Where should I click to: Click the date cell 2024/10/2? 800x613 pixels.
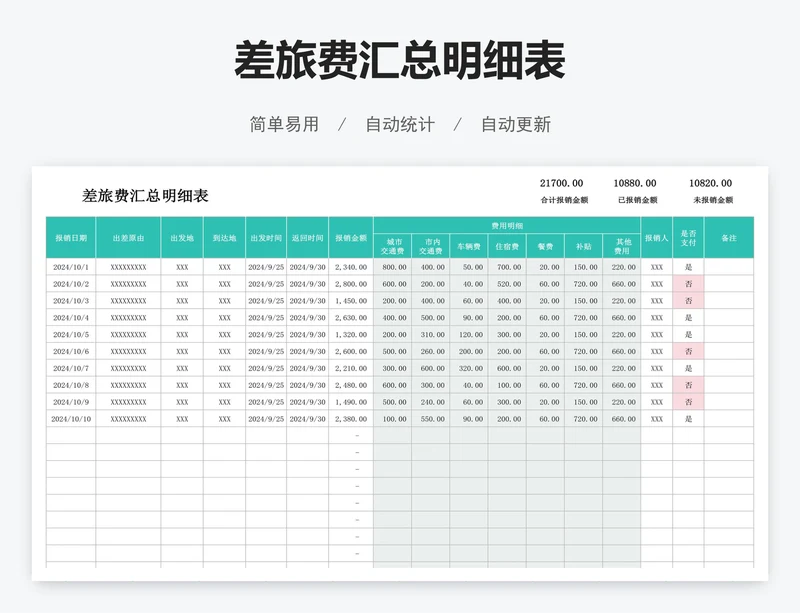[71, 284]
